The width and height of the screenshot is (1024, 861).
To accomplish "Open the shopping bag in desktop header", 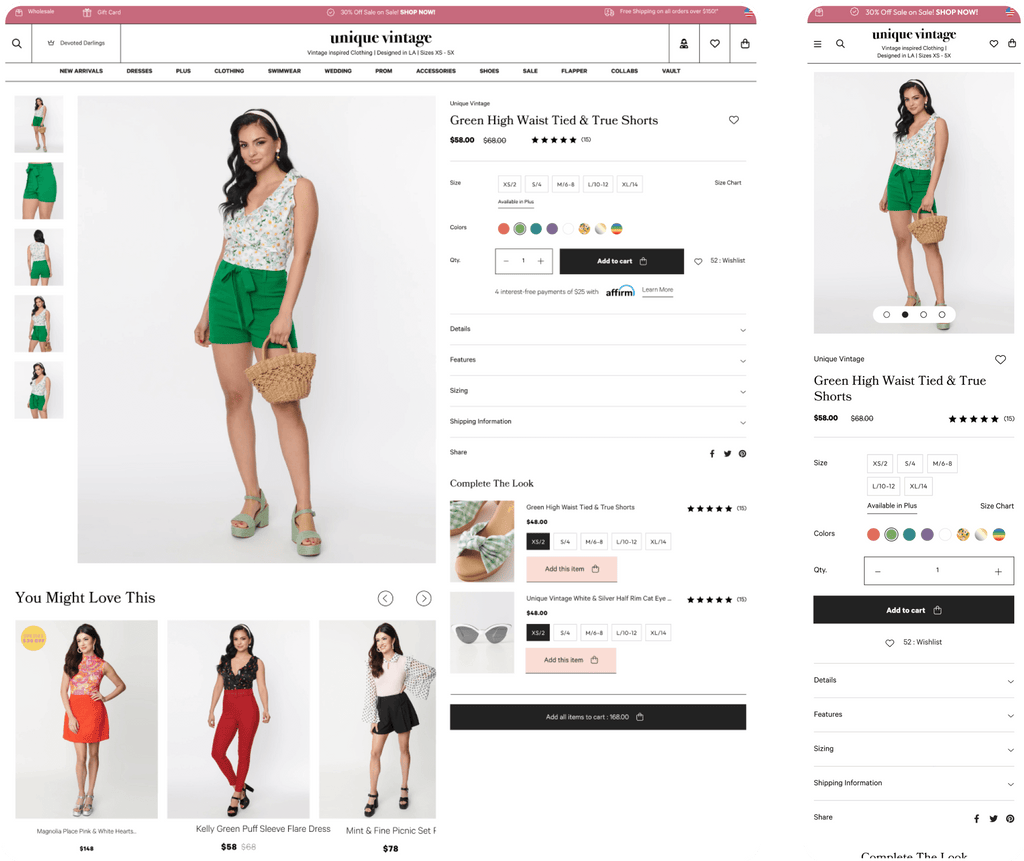I will (x=745, y=44).
